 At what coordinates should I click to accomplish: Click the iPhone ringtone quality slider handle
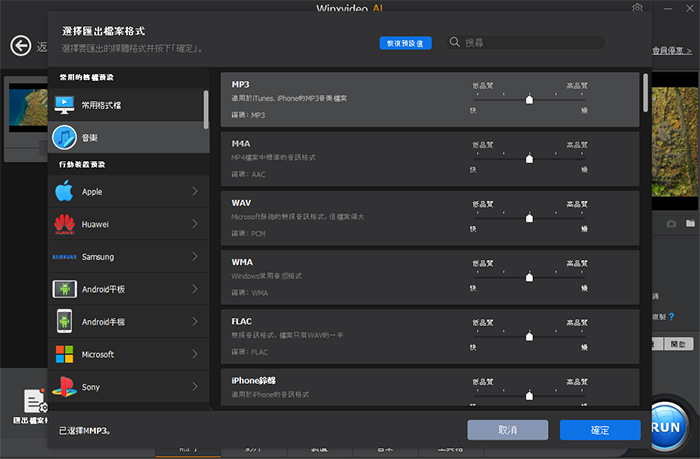coord(529,395)
